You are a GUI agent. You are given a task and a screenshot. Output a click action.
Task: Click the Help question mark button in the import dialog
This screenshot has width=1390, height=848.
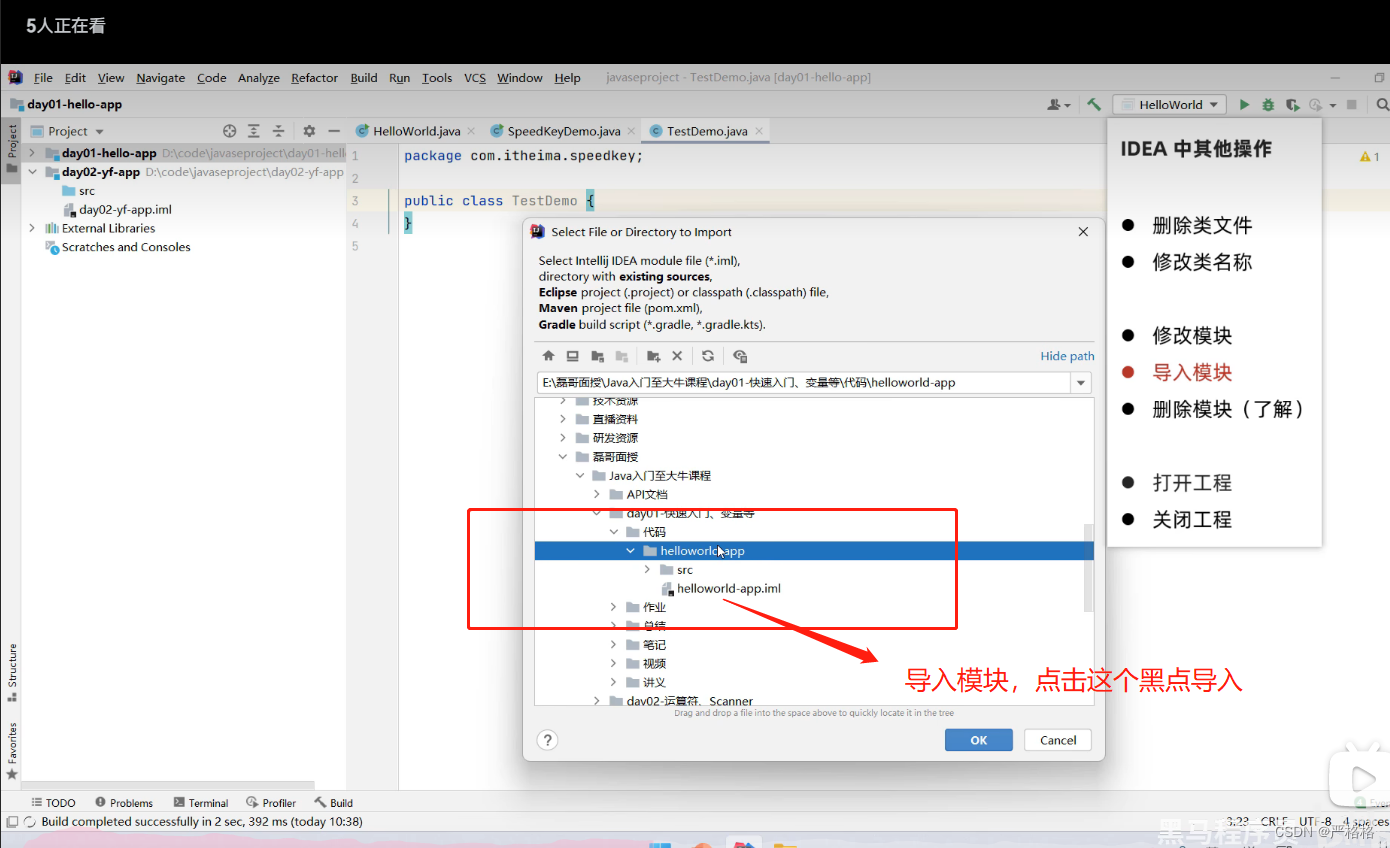547,740
